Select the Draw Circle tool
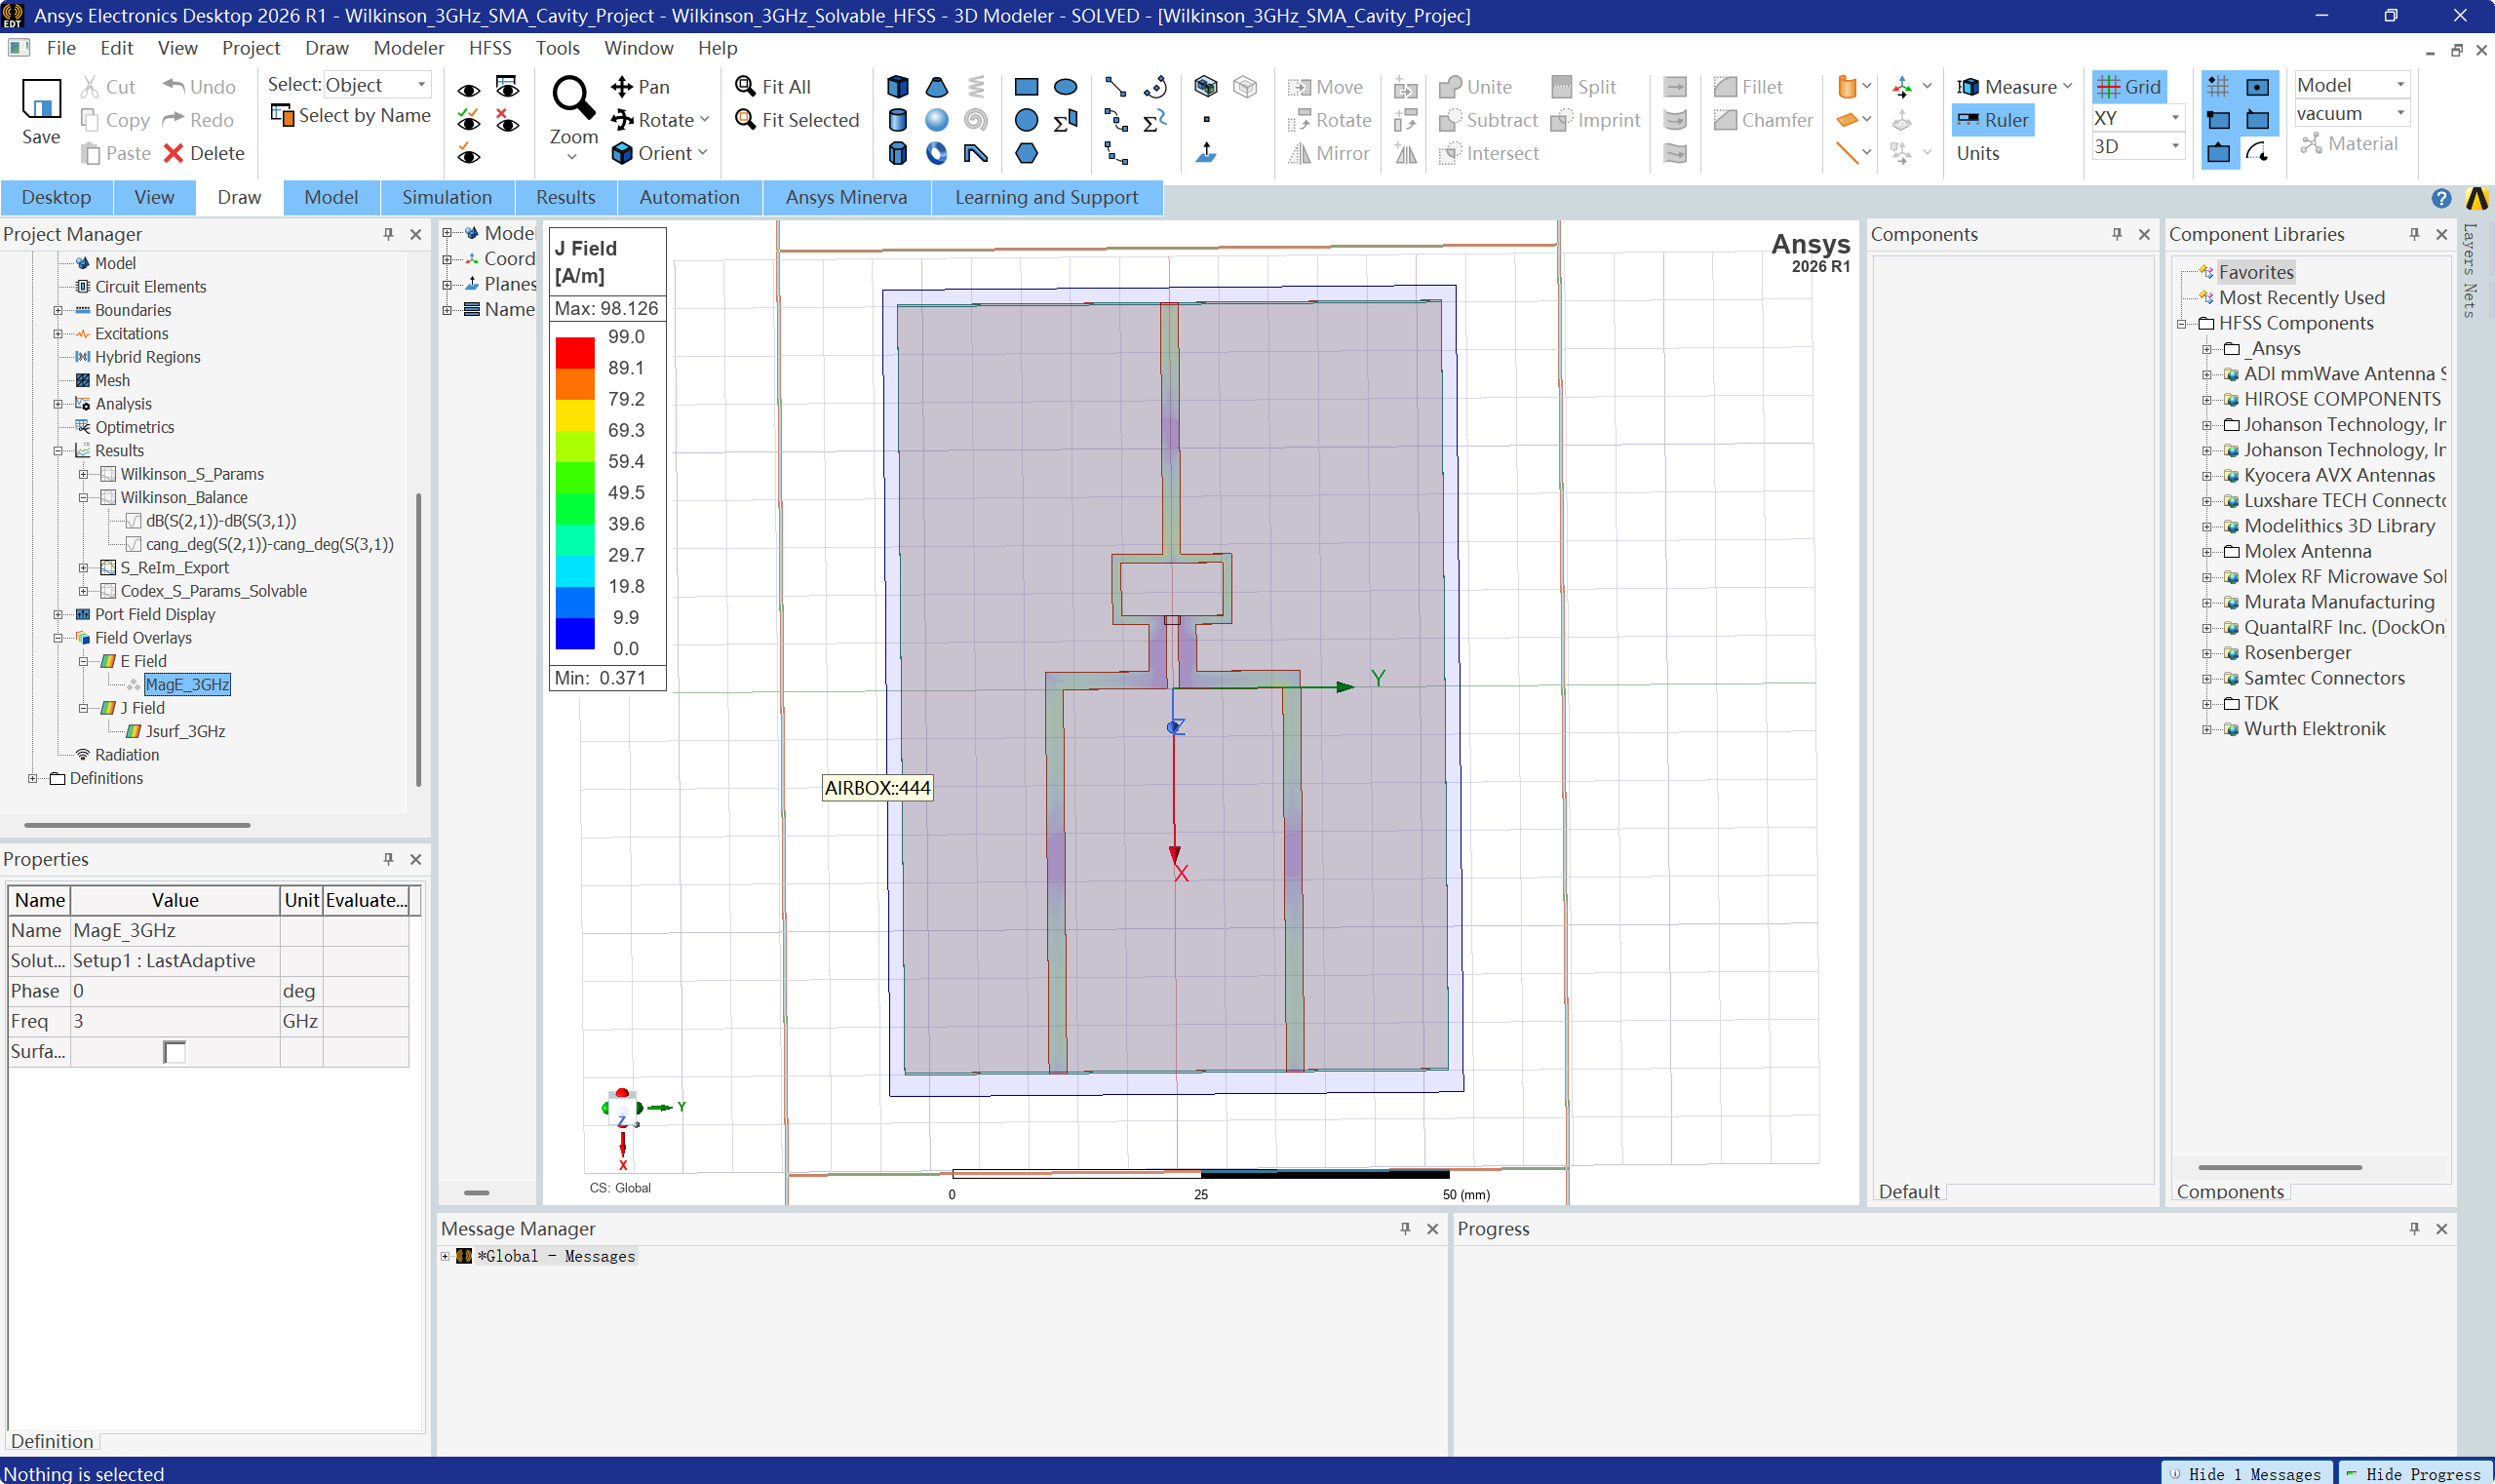 1026,120
